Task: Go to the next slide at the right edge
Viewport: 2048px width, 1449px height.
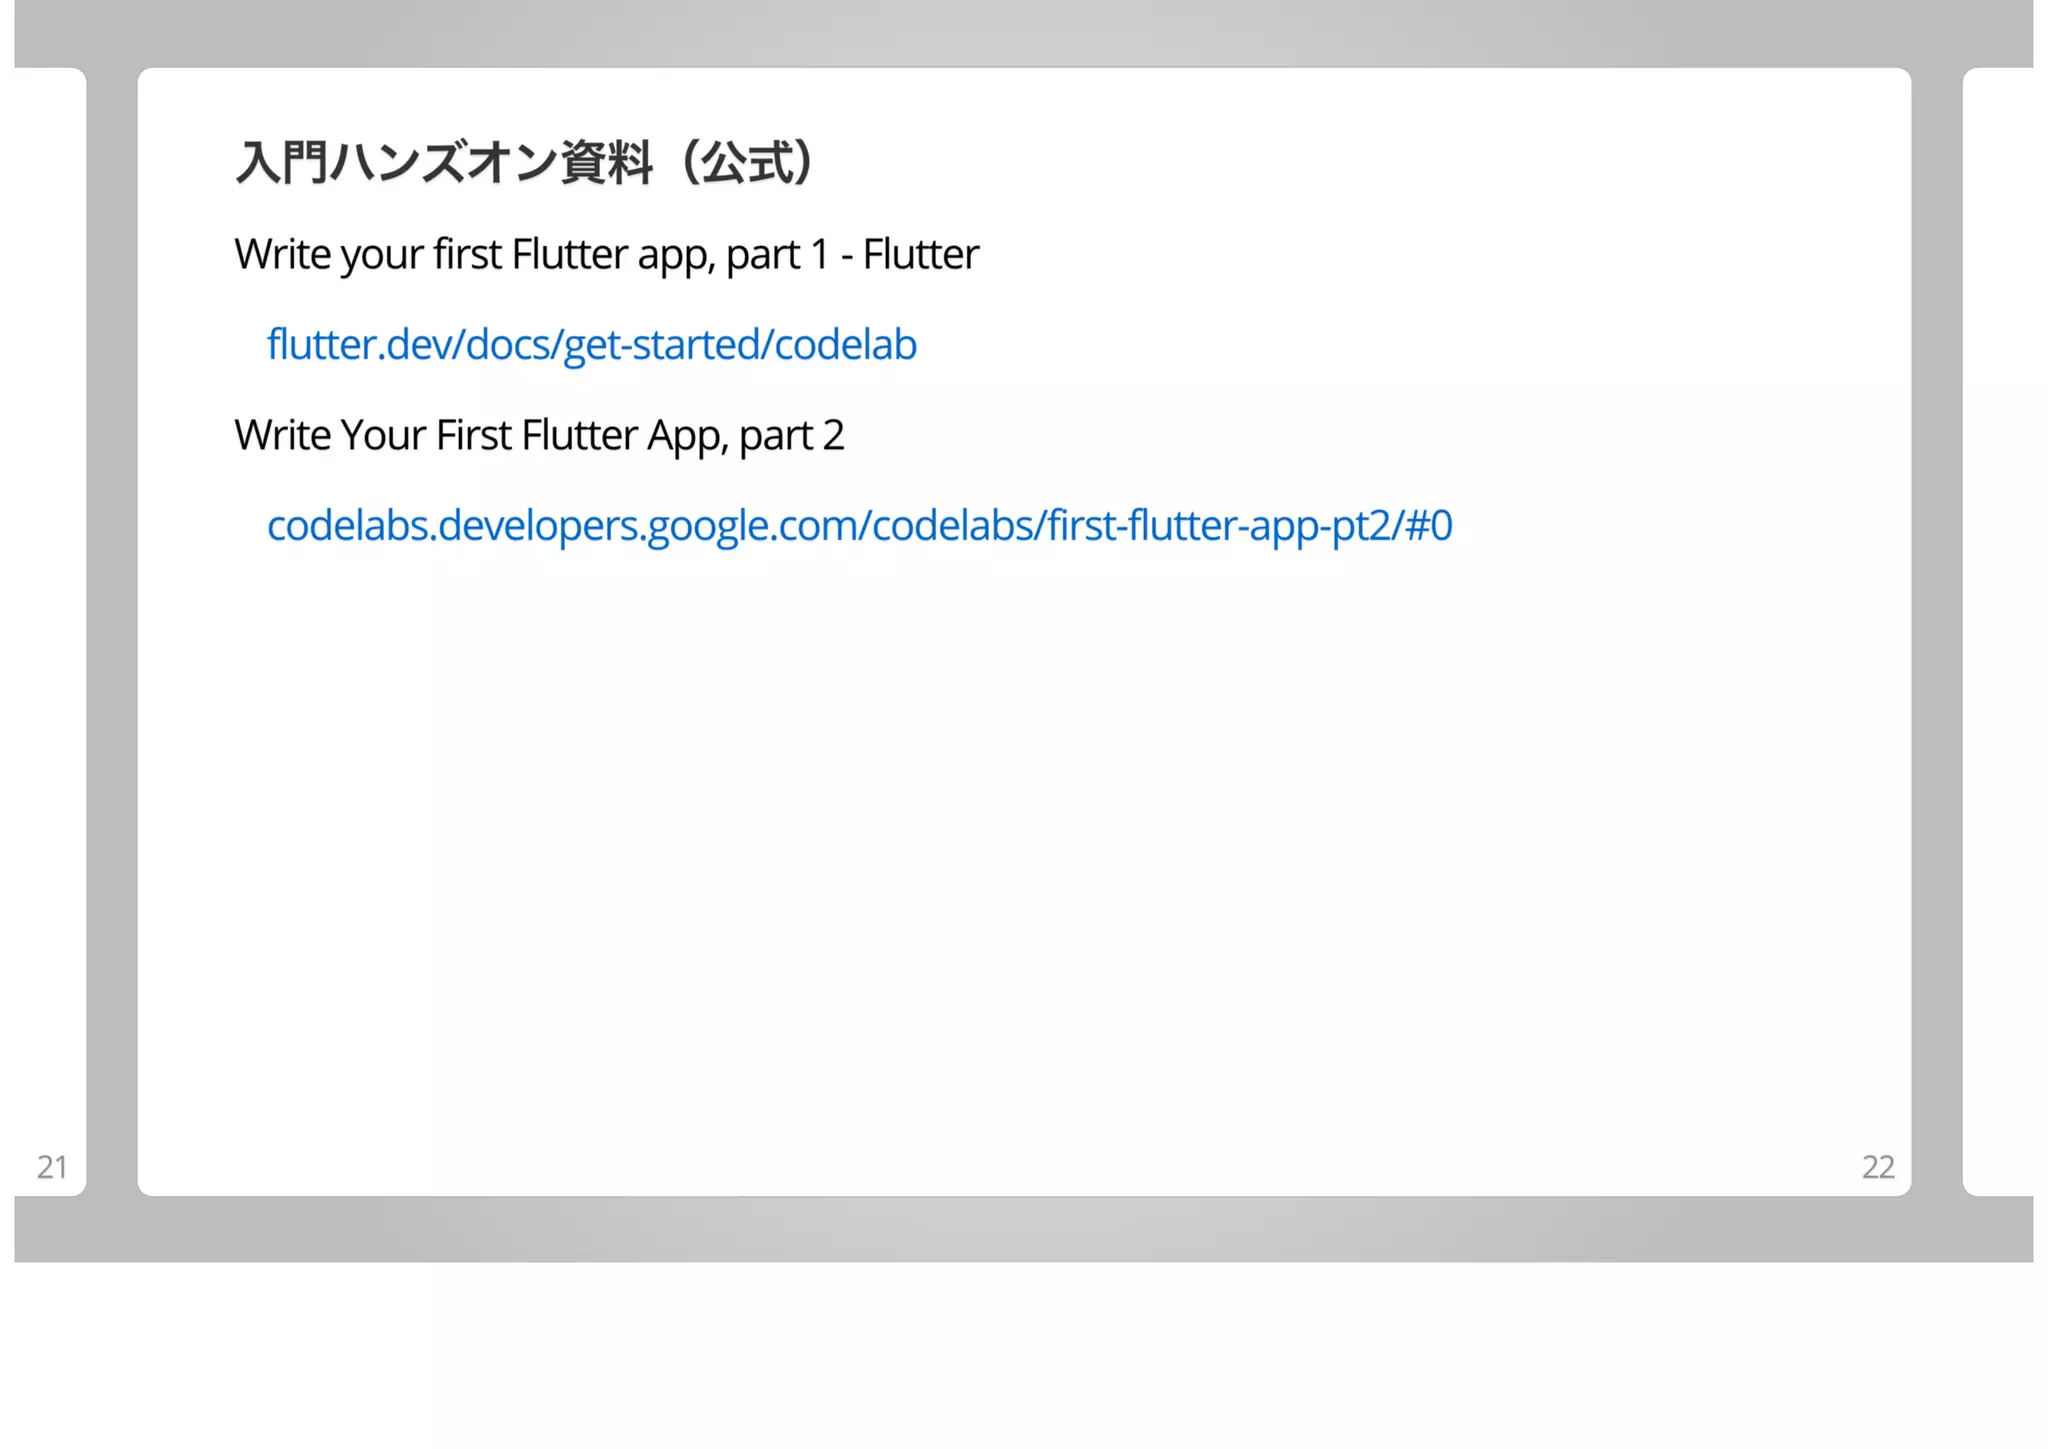Action: click(x=1997, y=632)
